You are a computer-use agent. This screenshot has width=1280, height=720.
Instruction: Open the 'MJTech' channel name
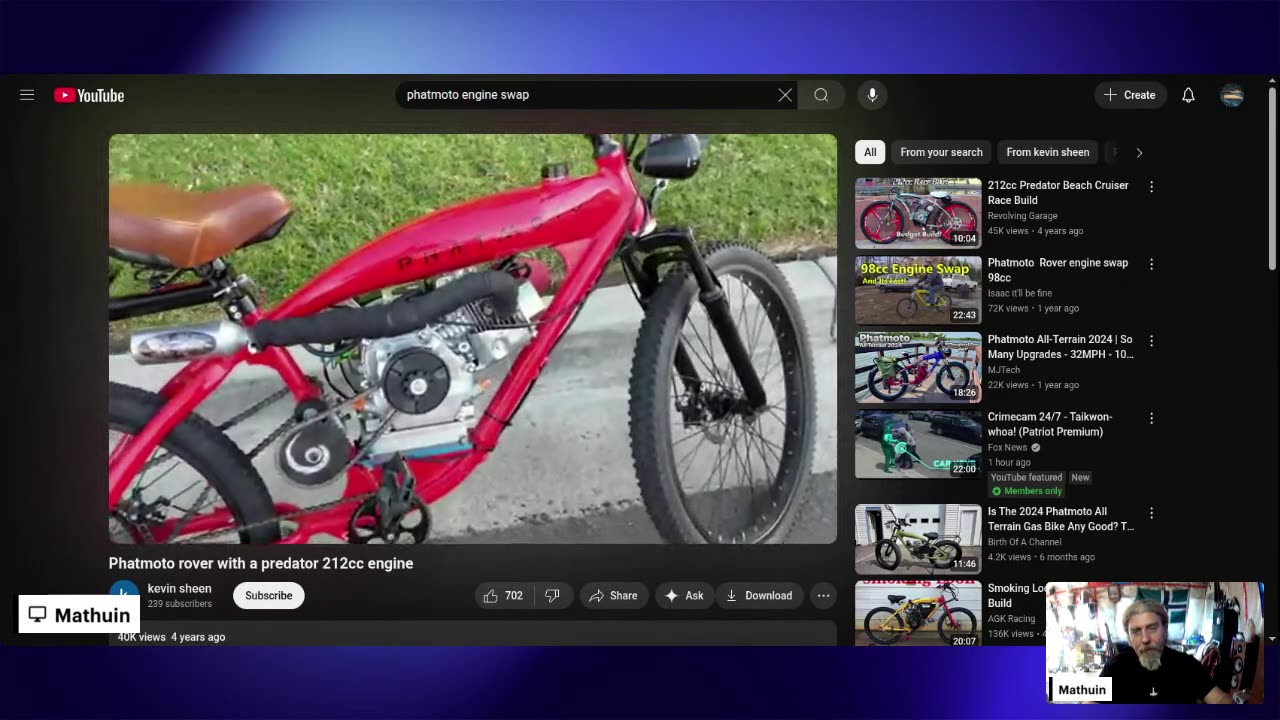click(1004, 370)
